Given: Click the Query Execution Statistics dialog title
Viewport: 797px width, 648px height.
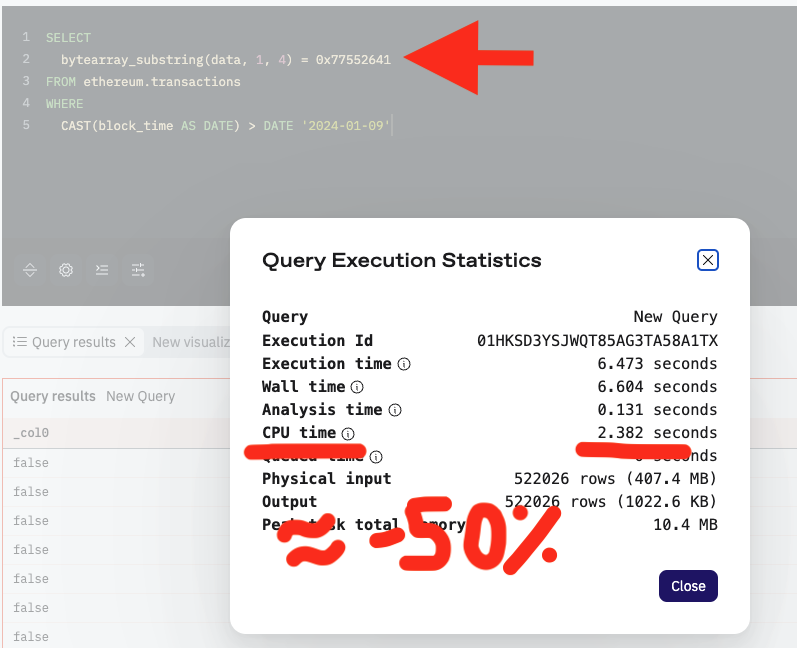Looking at the screenshot, I should (402, 260).
